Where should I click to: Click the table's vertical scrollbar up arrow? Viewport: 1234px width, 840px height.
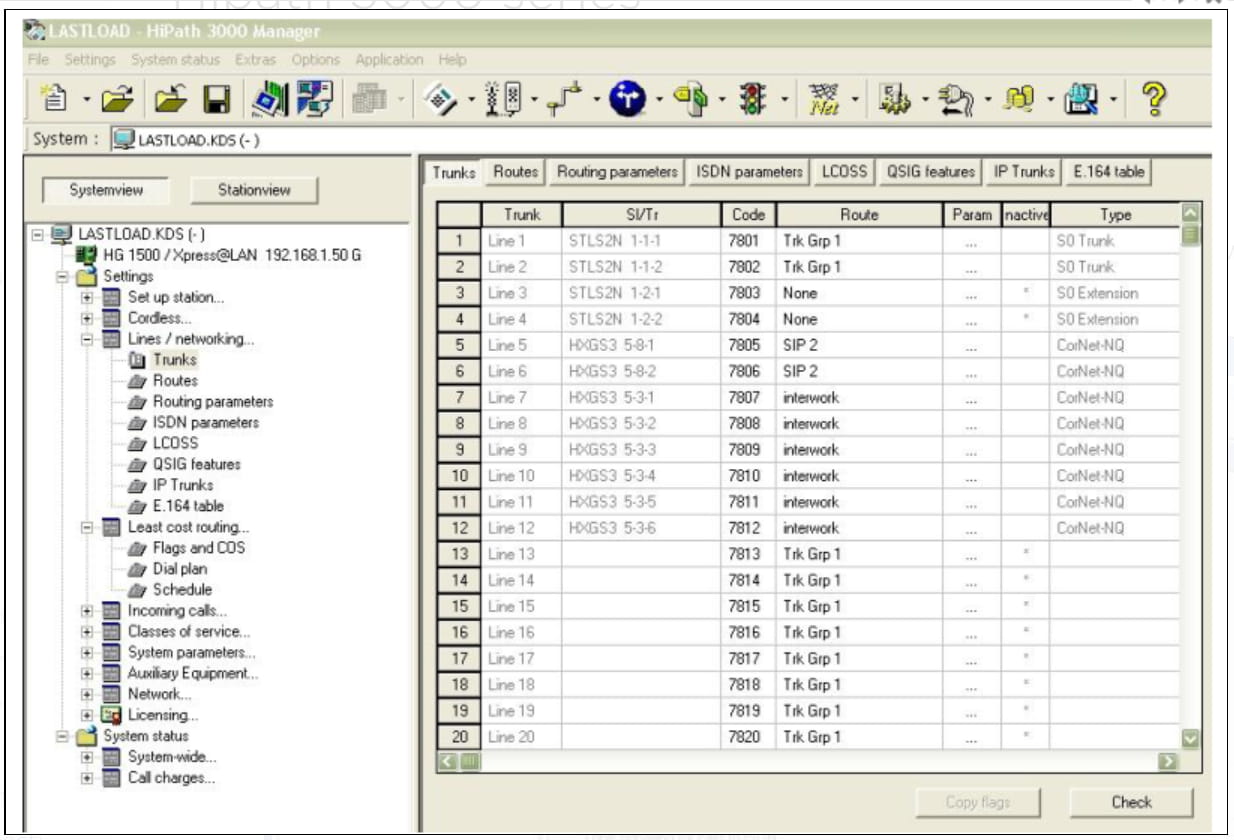1189,211
